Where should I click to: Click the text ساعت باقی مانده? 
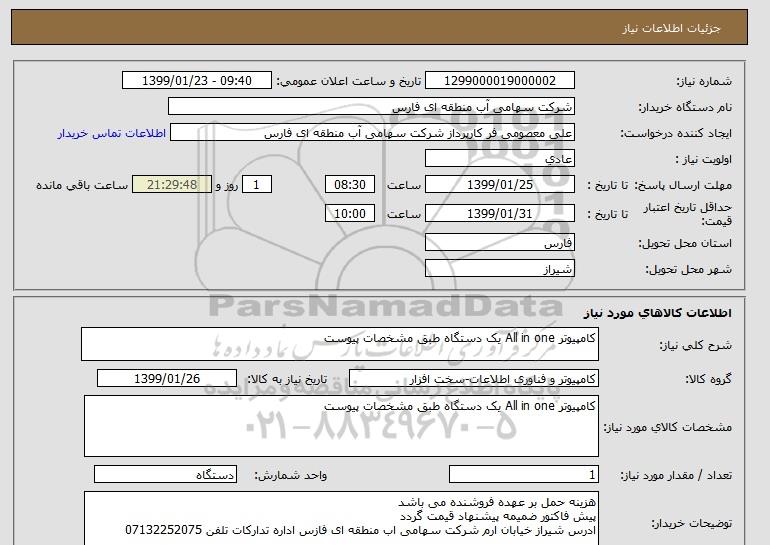tap(82, 185)
